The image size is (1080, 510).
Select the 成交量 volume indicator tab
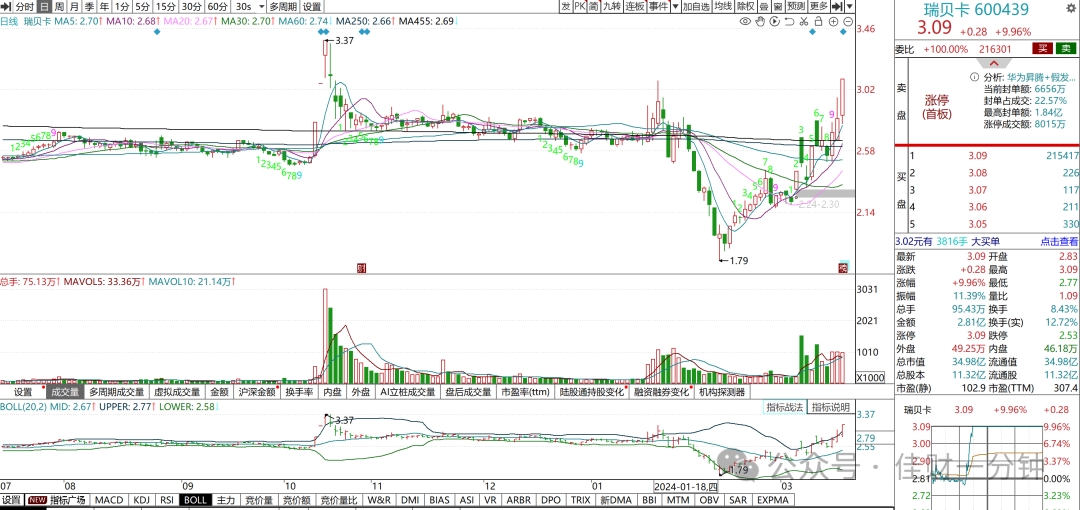point(65,391)
